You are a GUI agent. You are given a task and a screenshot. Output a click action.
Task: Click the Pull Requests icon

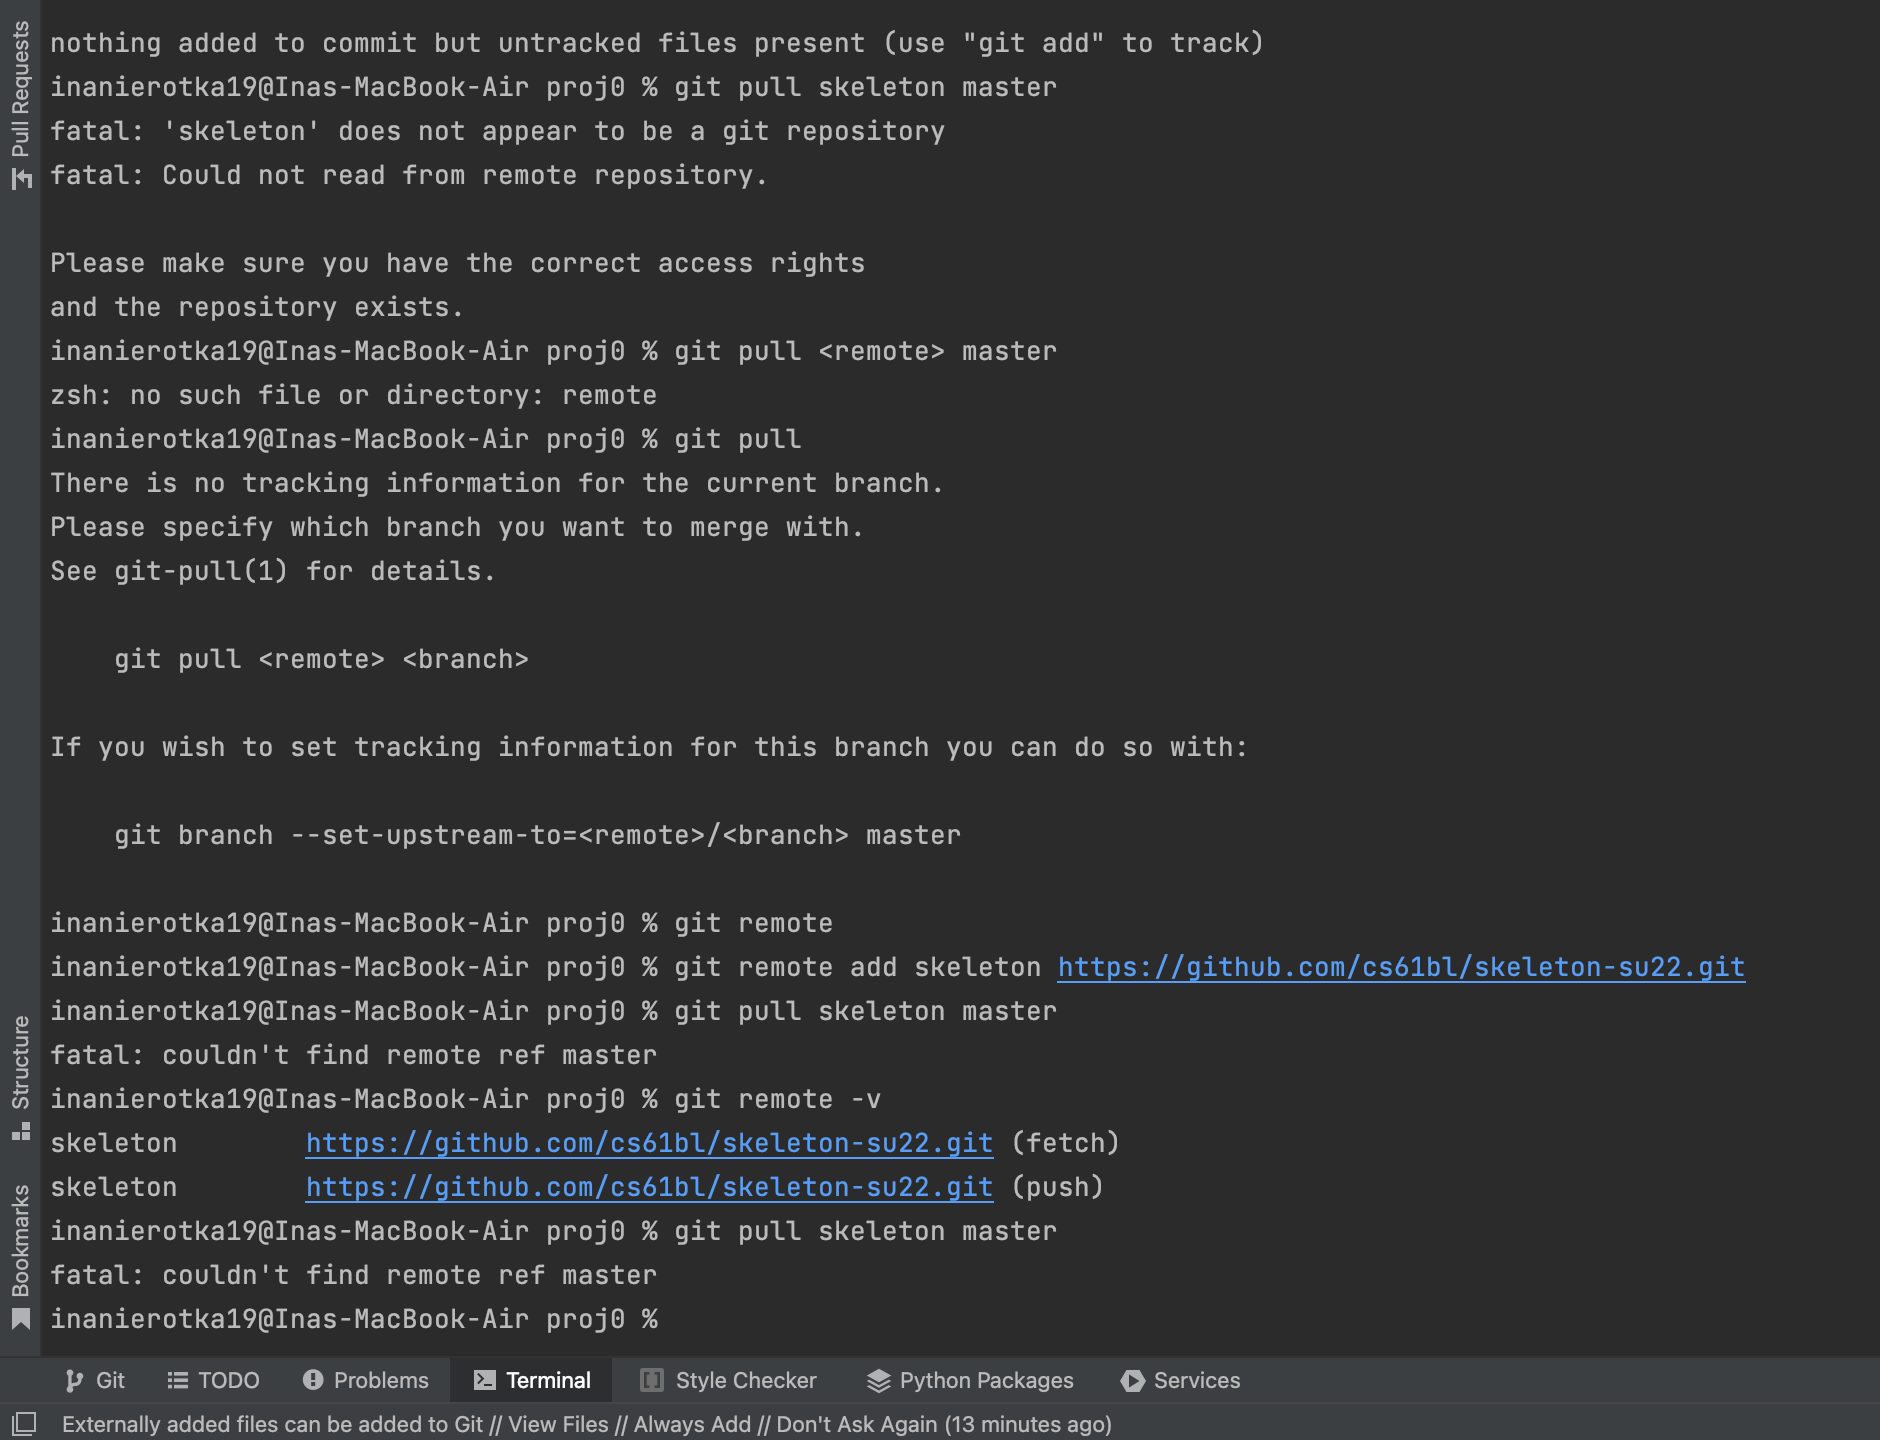click(x=21, y=179)
